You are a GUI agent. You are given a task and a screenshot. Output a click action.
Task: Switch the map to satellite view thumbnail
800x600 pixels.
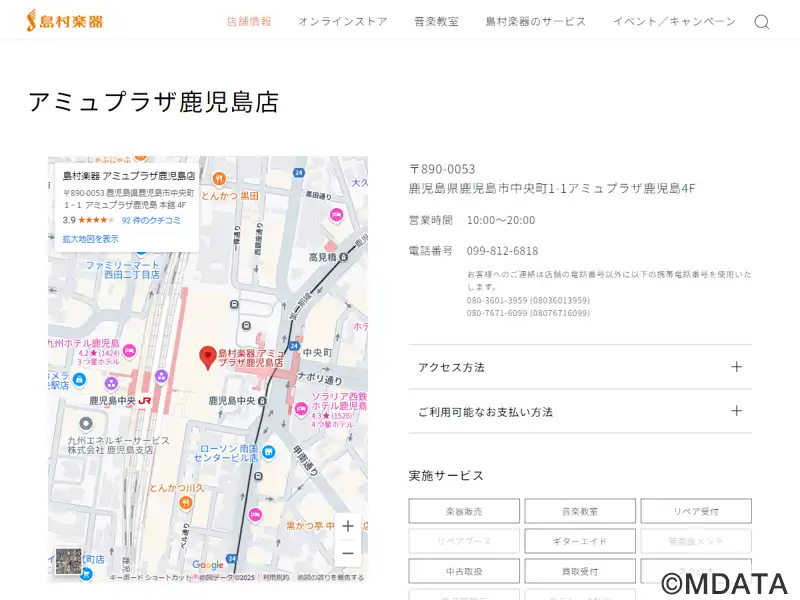[68, 561]
